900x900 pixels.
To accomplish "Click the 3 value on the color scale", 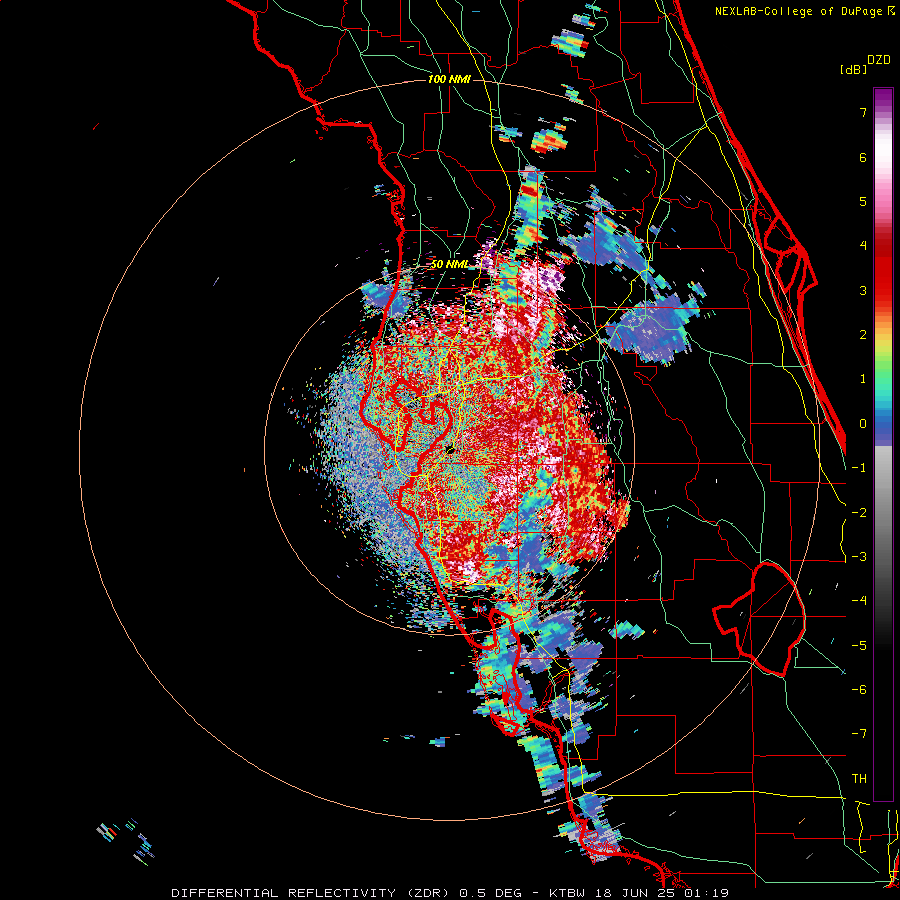I will coord(863,290).
